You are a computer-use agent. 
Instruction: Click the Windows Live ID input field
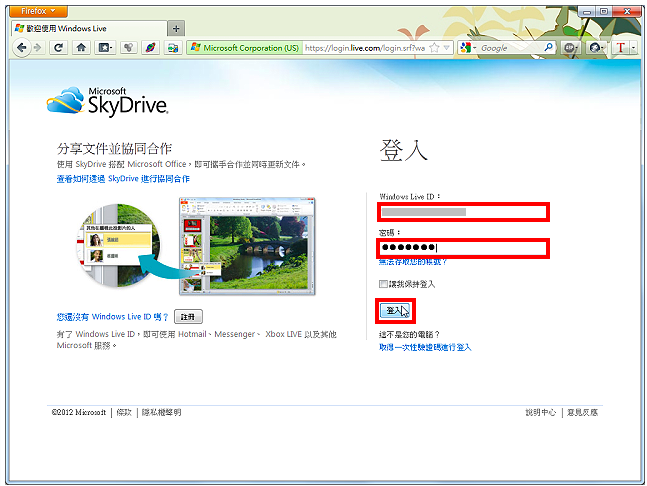click(463, 212)
